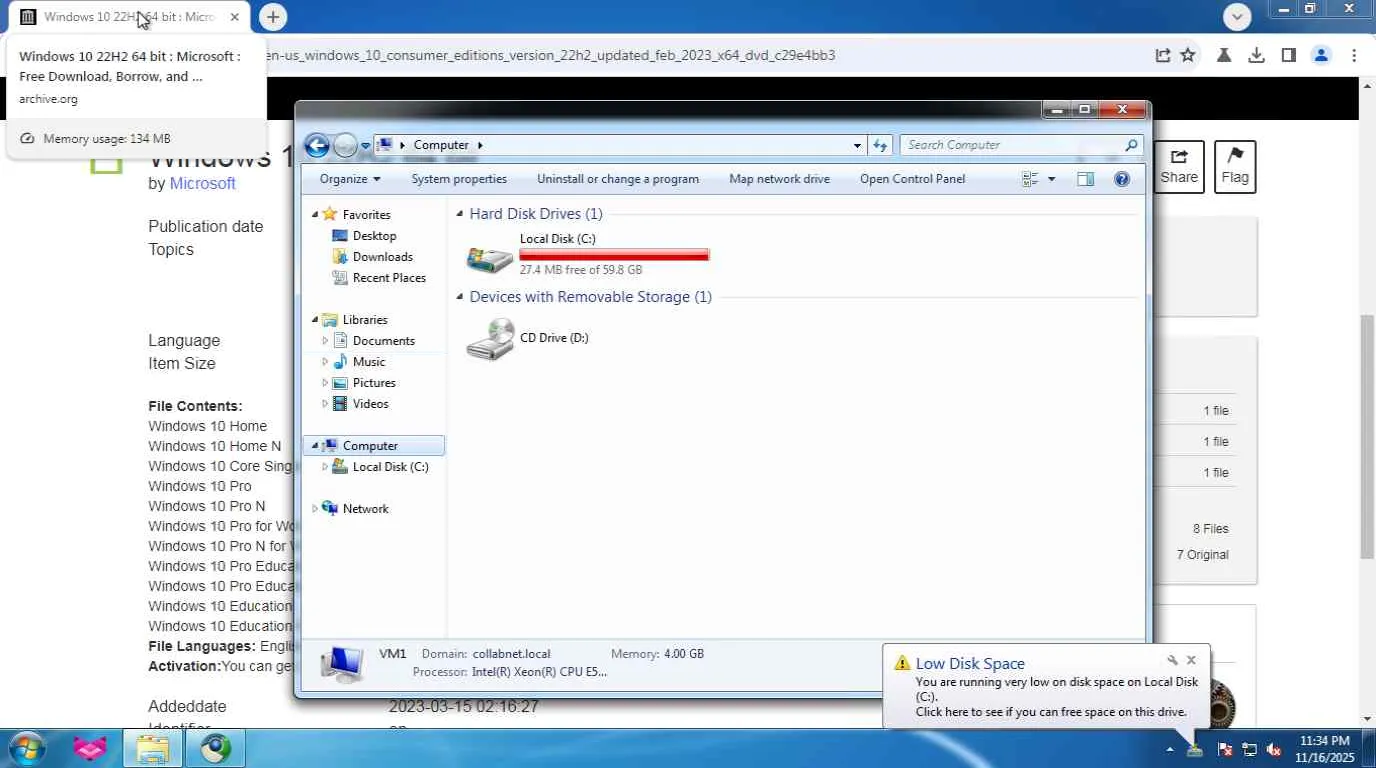This screenshot has width=1376, height=768.
Task: Click the magnifier in Search Computer box
Action: [1131, 145]
